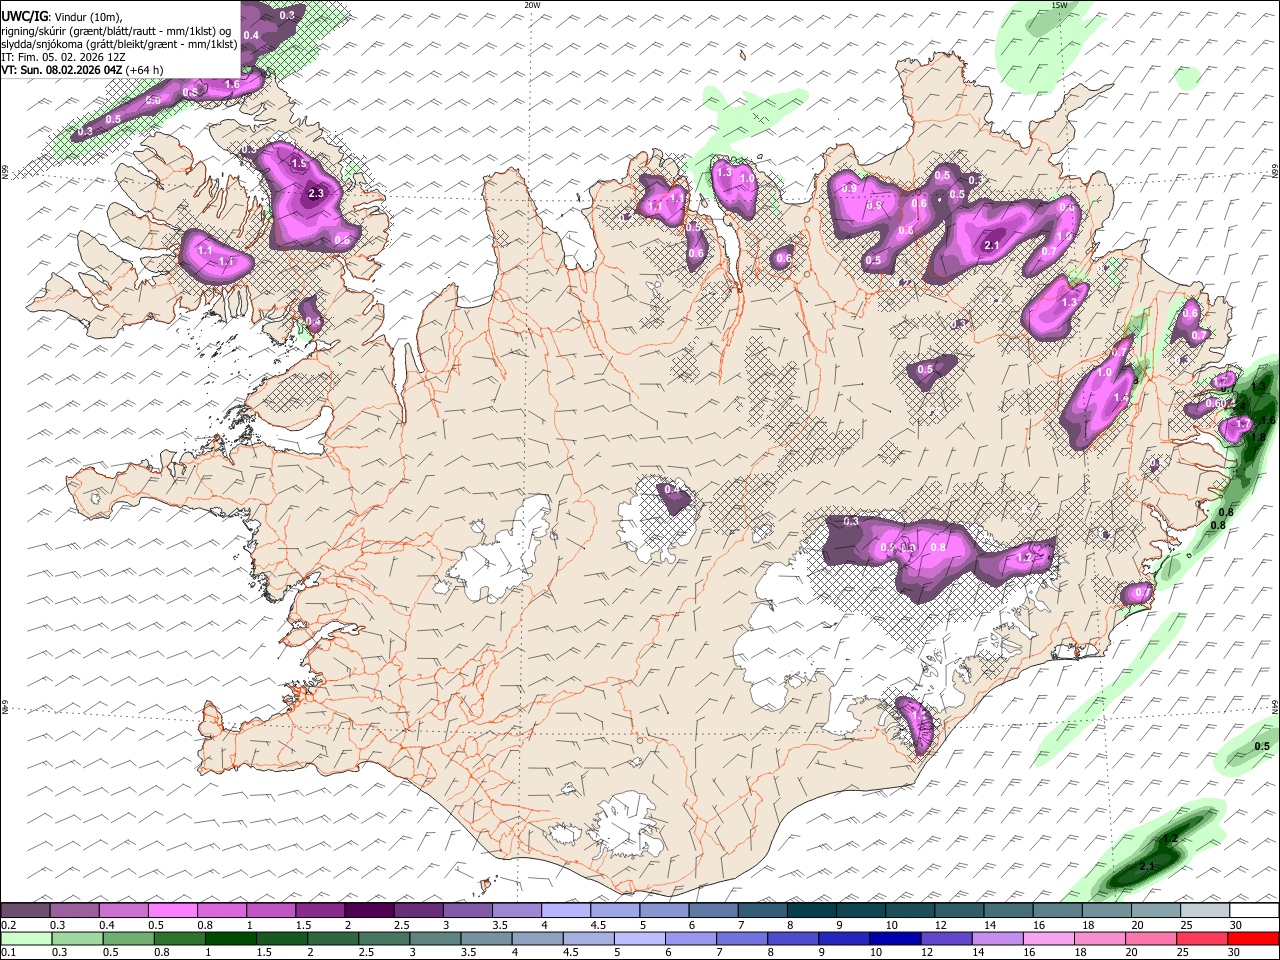Click the "2.3" snowfall value over the Westfjords
This screenshot has height=960, width=1280.
pos(317,194)
